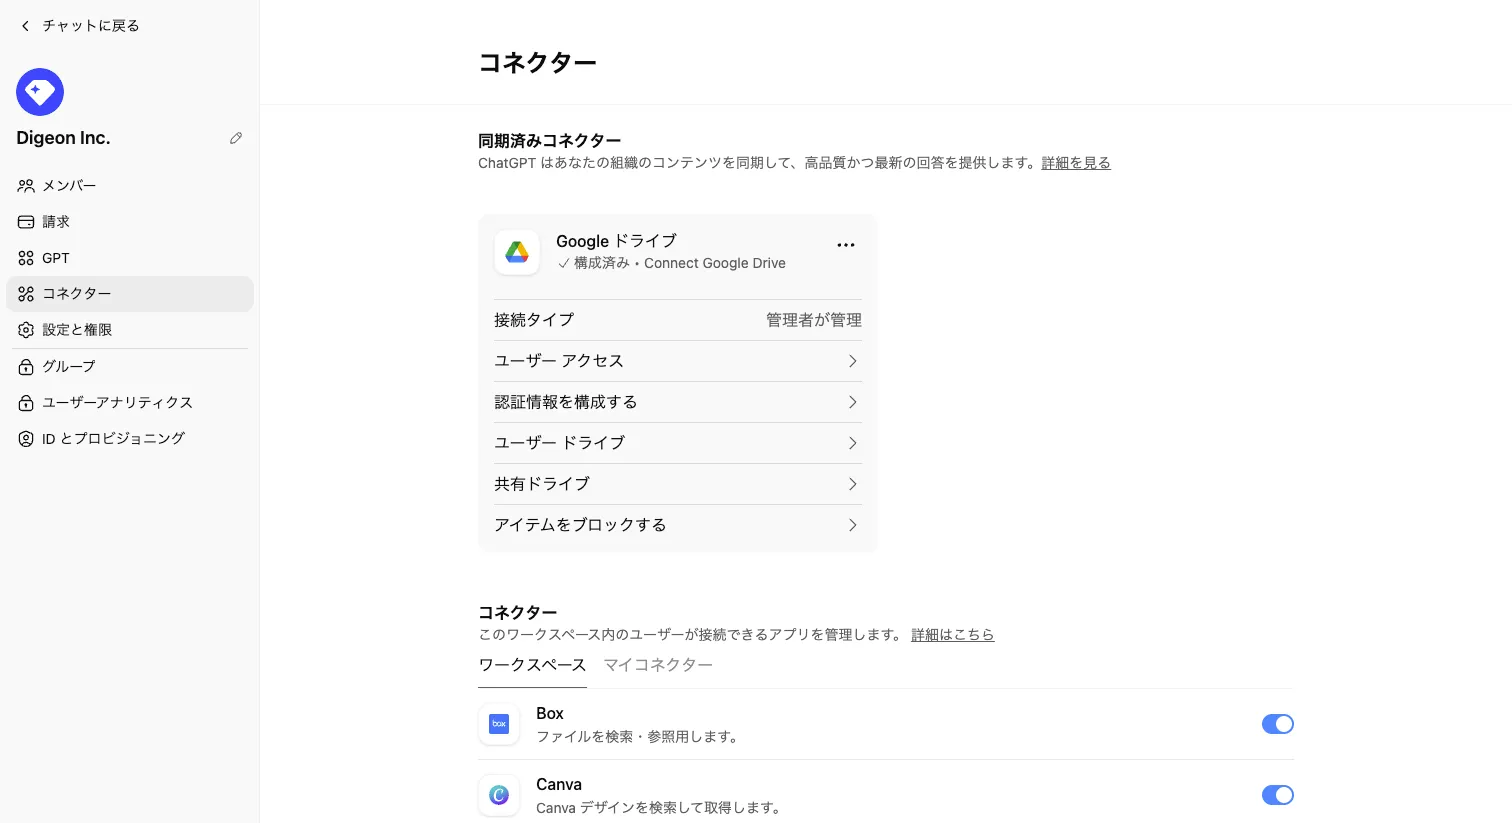The height and width of the screenshot is (823, 1512).
Task: Open the アイテムをブロックする row
Action: (677, 525)
